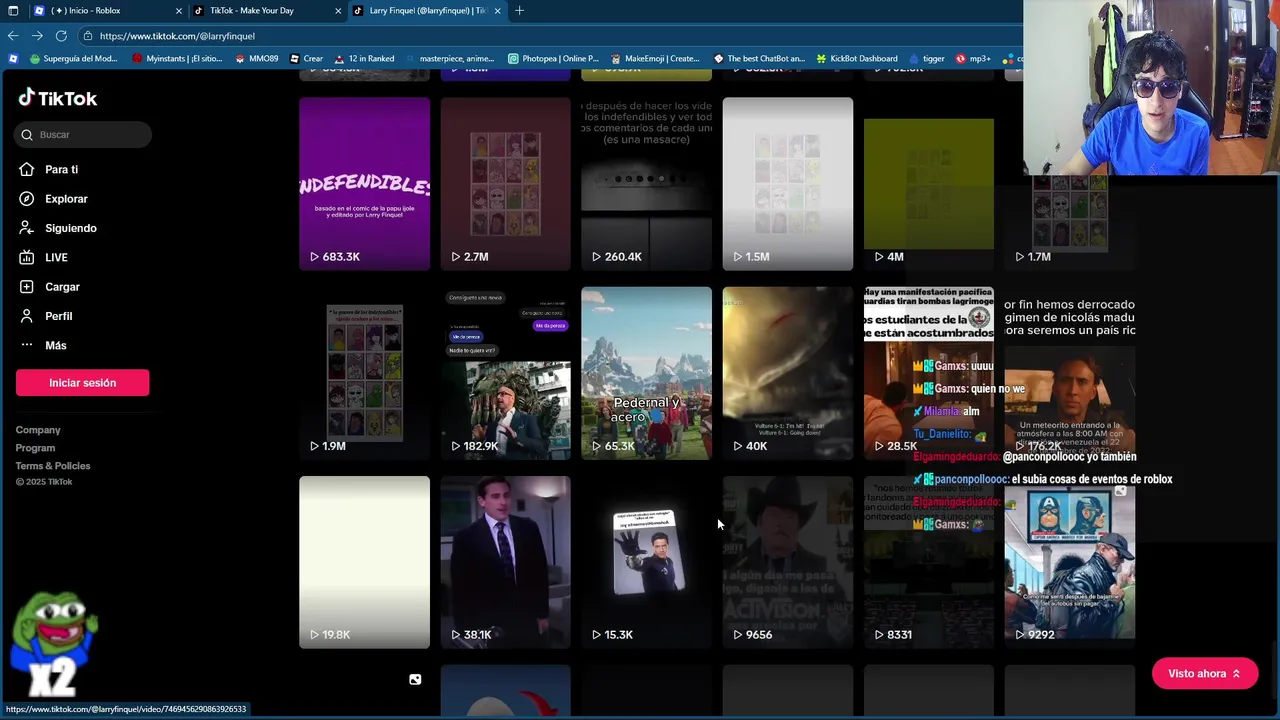Open Superguía del Mod bookmark
Screen dimensions: 1280x720
point(73,59)
